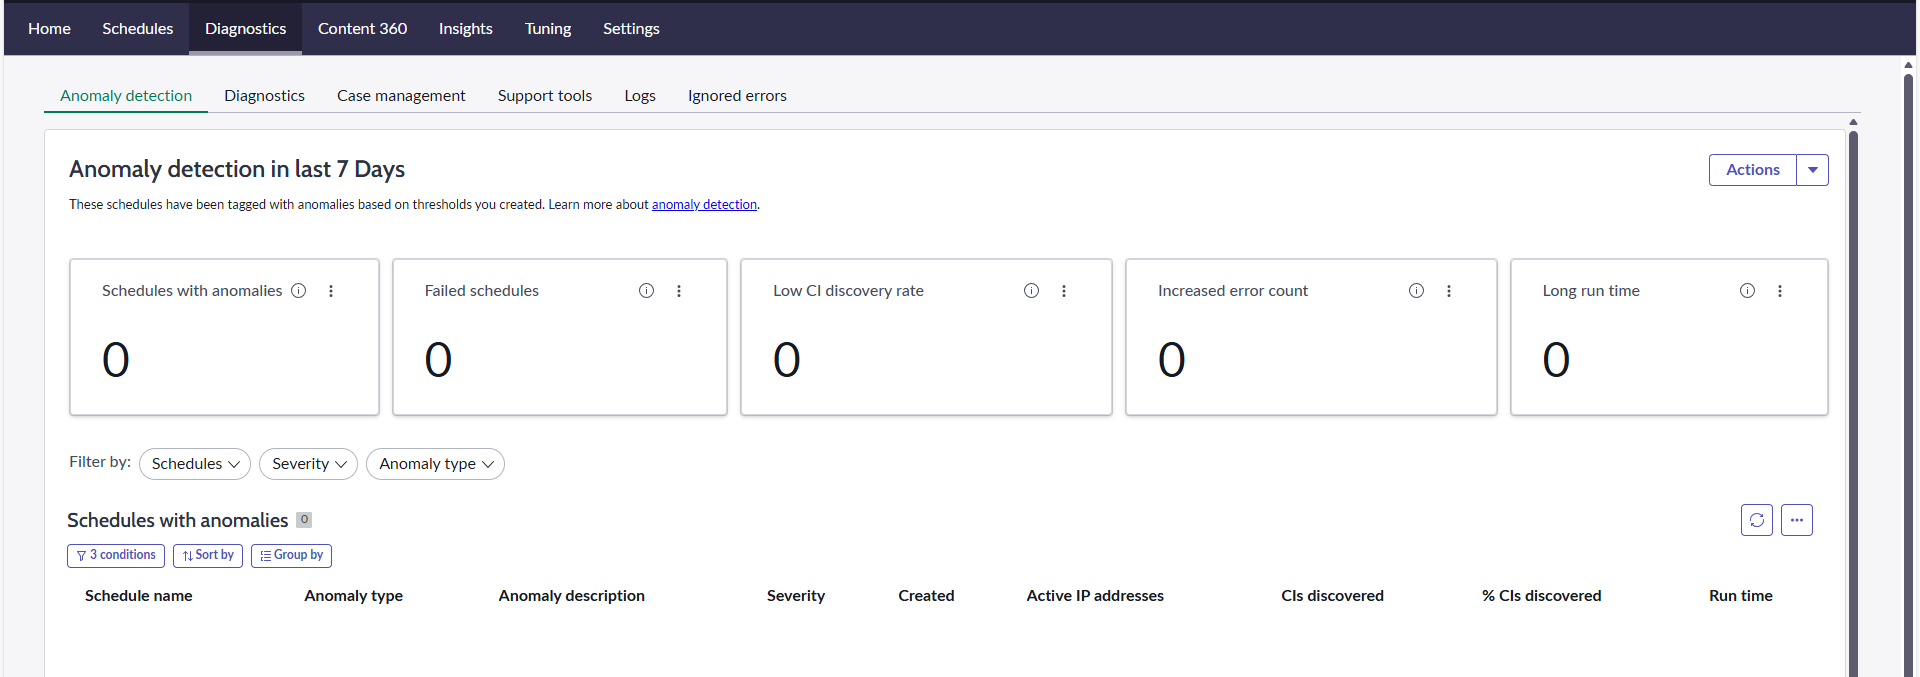Show info for Failed schedules card
Viewport: 1920px width, 677px height.
pyautogui.click(x=647, y=291)
